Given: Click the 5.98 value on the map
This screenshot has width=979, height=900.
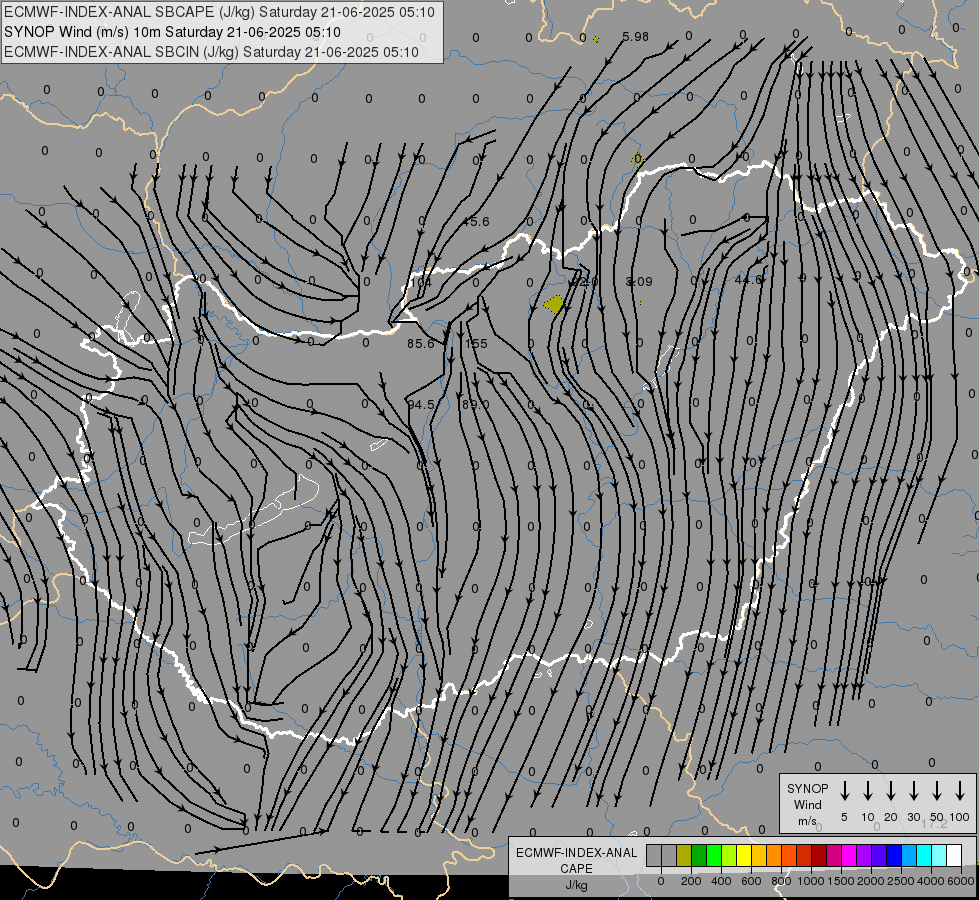Looking at the screenshot, I should 636,37.
